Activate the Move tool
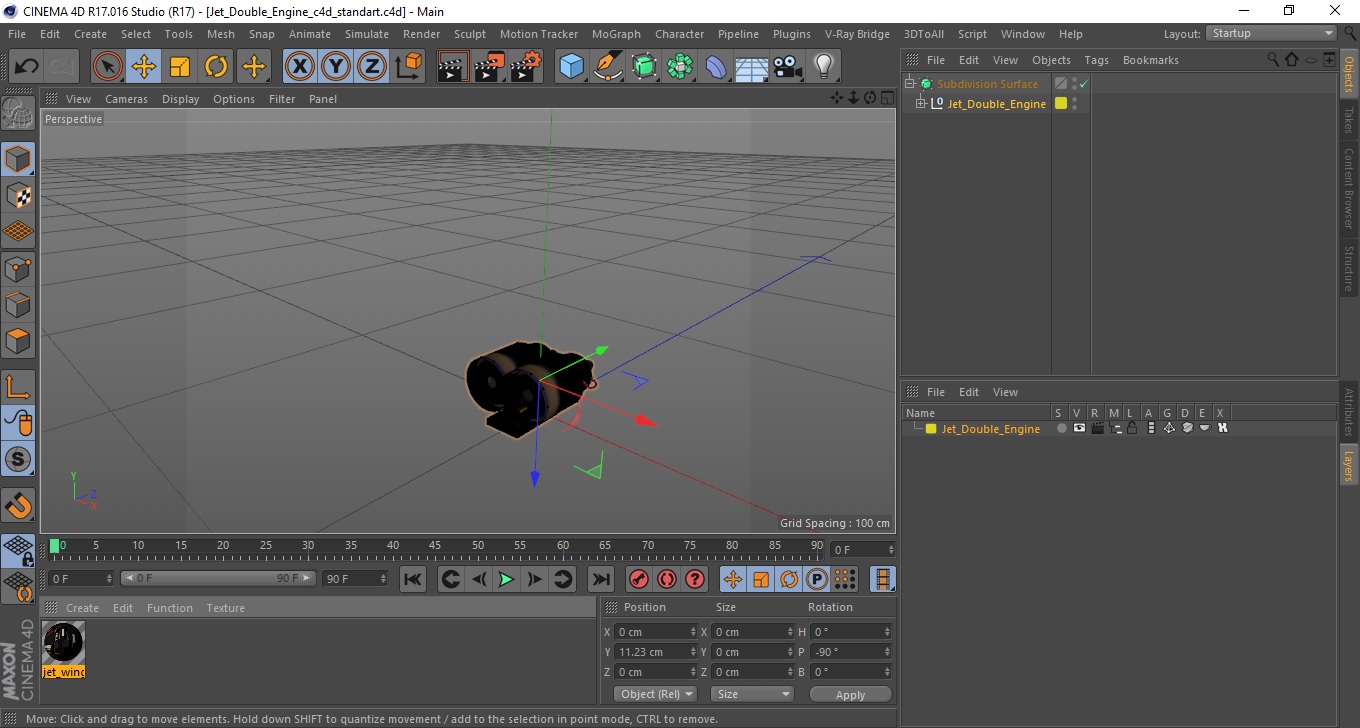The height and width of the screenshot is (728, 1360). (x=144, y=67)
